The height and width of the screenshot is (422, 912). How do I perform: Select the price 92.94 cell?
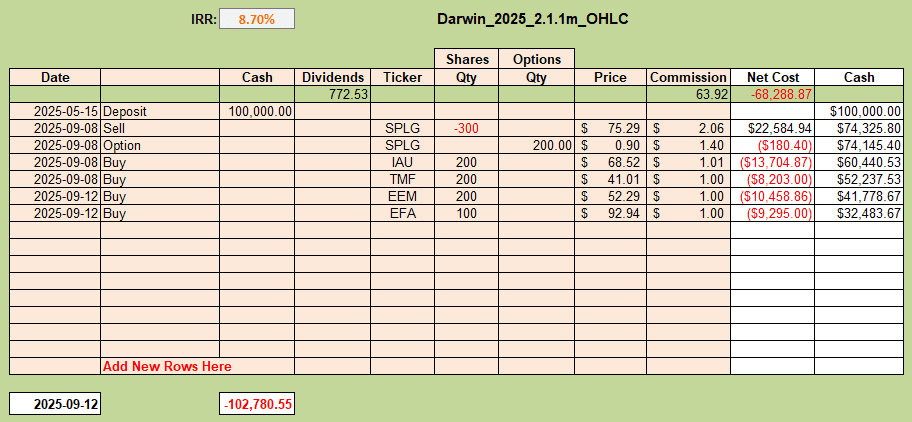pyautogui.click(x=611, y=213)
